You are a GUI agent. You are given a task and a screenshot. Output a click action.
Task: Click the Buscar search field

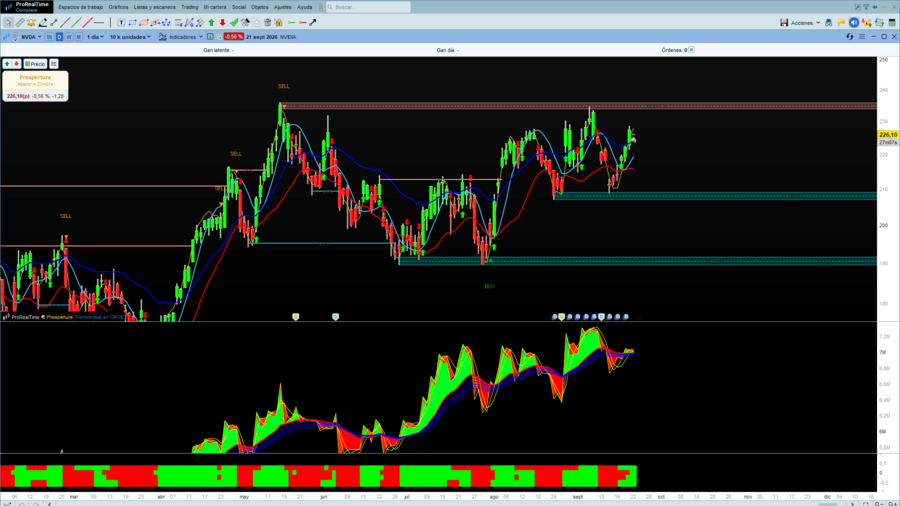pos(368,7)
